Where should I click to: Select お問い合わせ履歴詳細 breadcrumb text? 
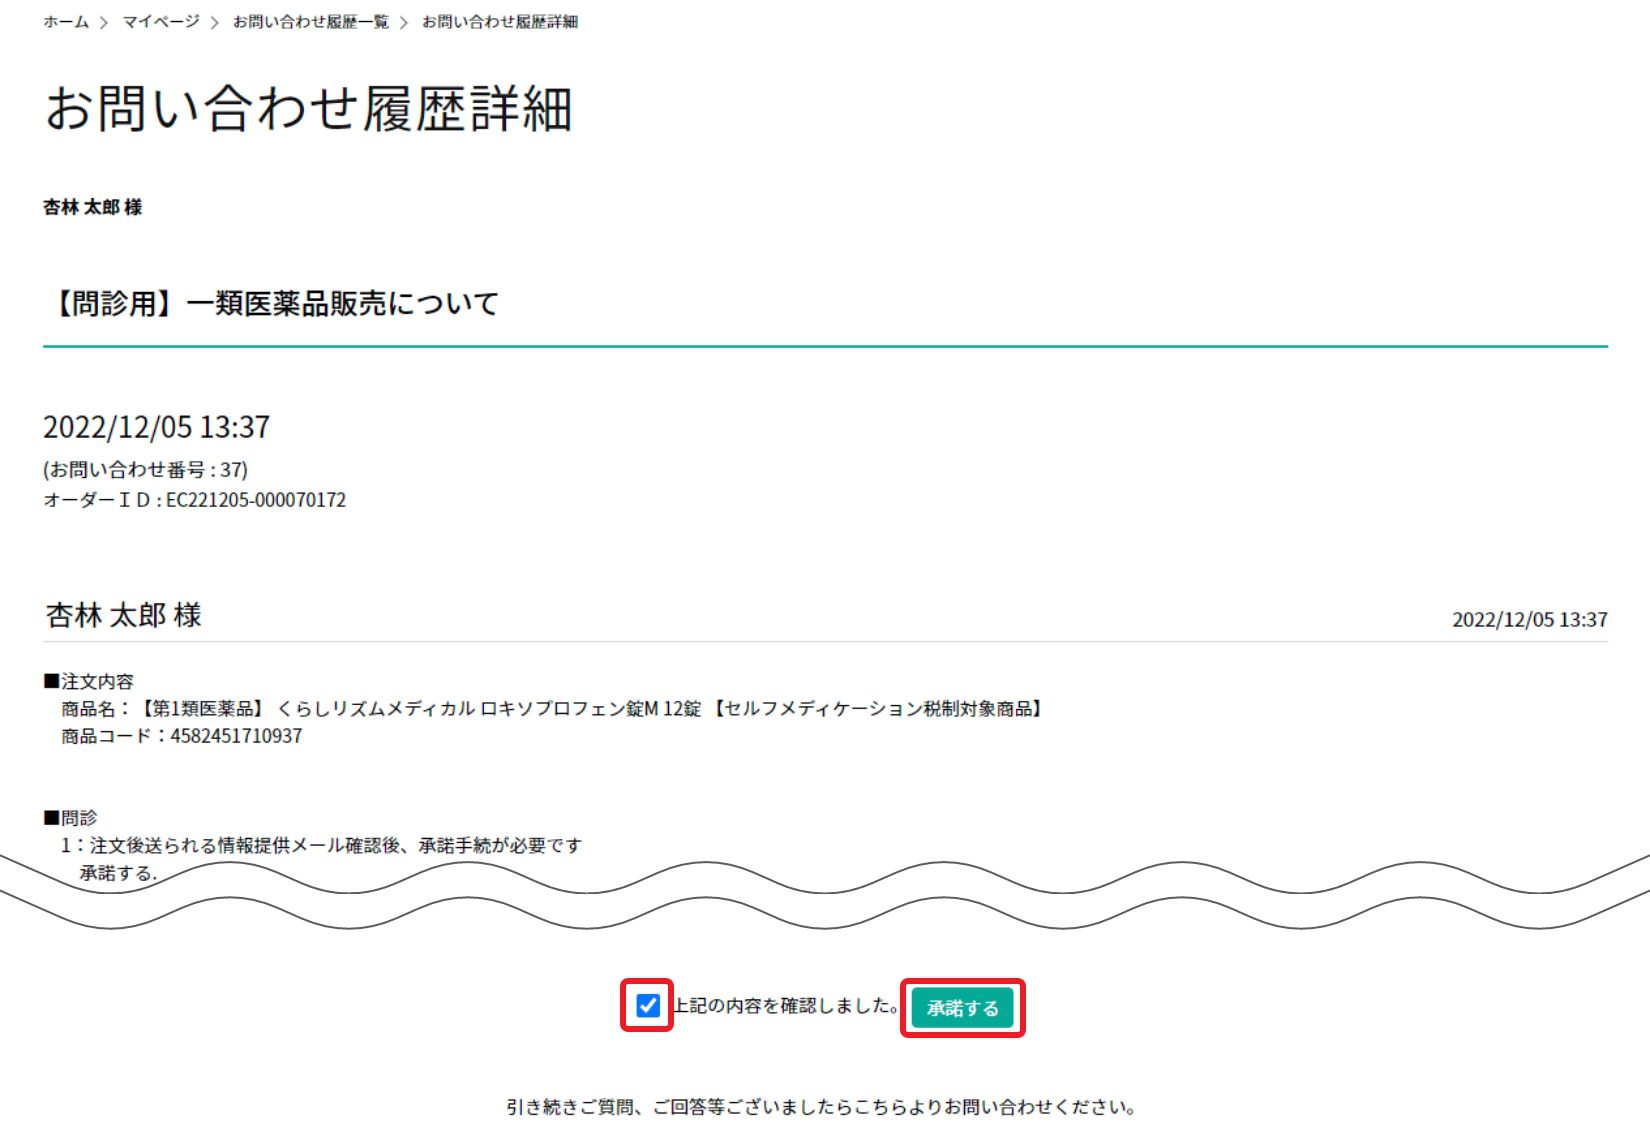point(500,22)
